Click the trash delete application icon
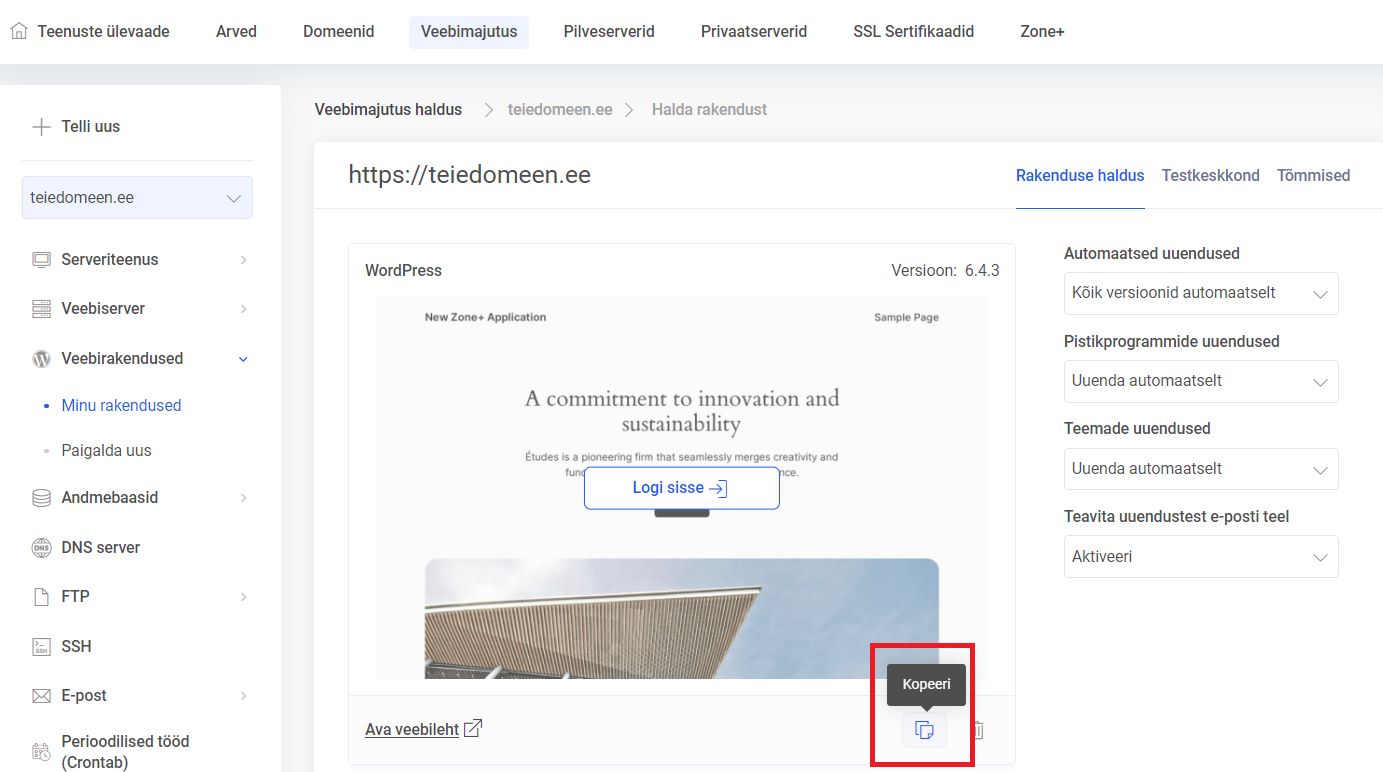Image resolution: width=1383 pixels, height=772 pixels. (x=978, y=730)
